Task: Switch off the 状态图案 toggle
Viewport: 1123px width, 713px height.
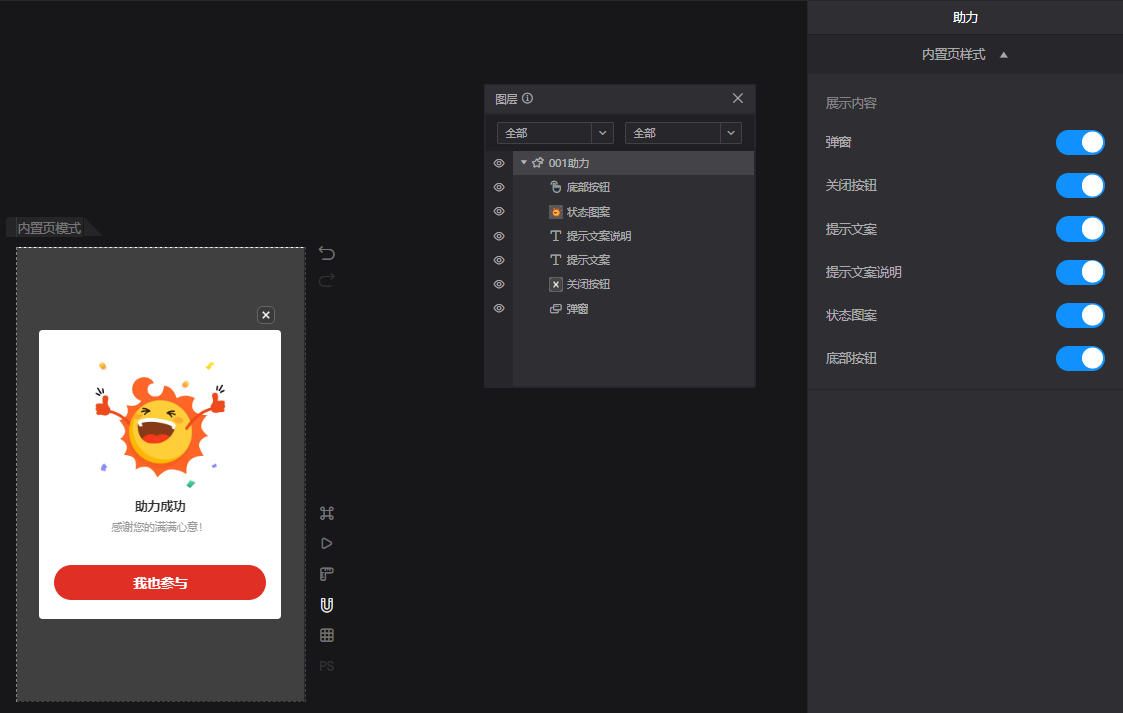Action: (x=1080, y=315)
